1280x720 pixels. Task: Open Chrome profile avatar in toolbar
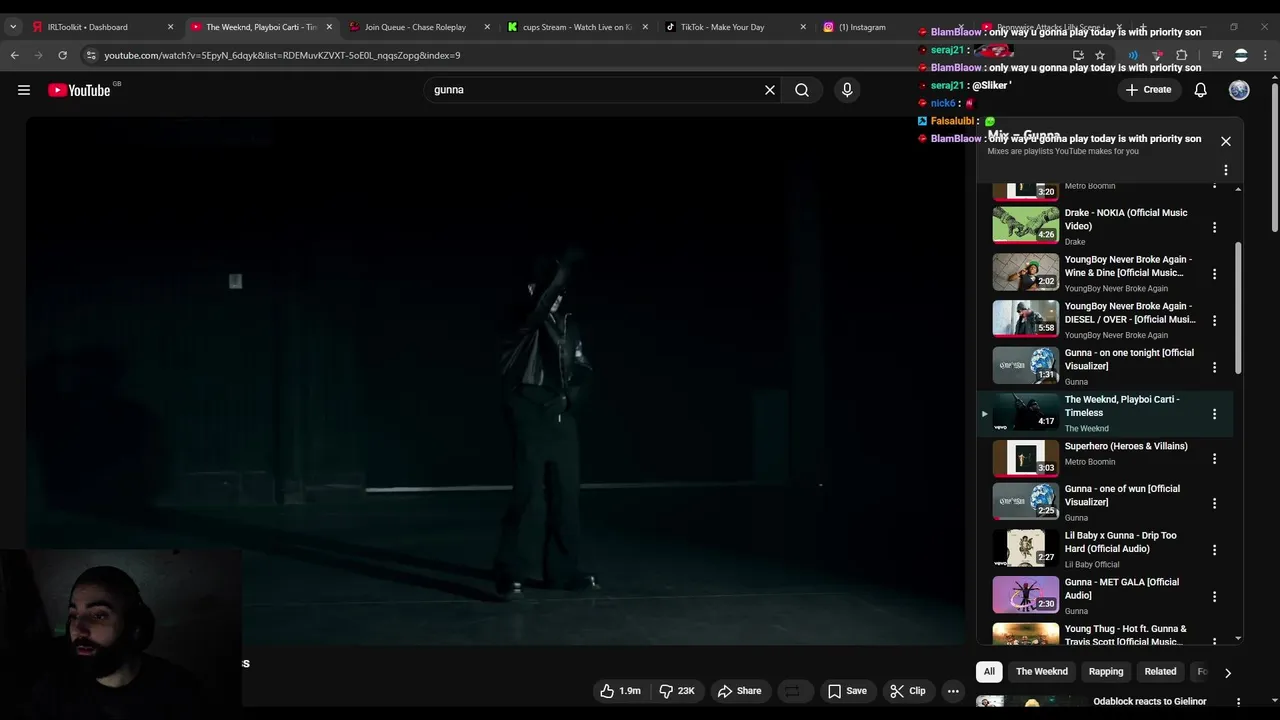coord(1241,55)
